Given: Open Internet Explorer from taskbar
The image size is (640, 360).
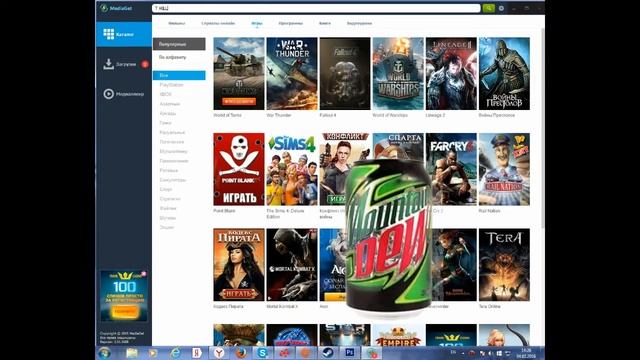Looking at the screenshot, I should click(x=175, y=353).
